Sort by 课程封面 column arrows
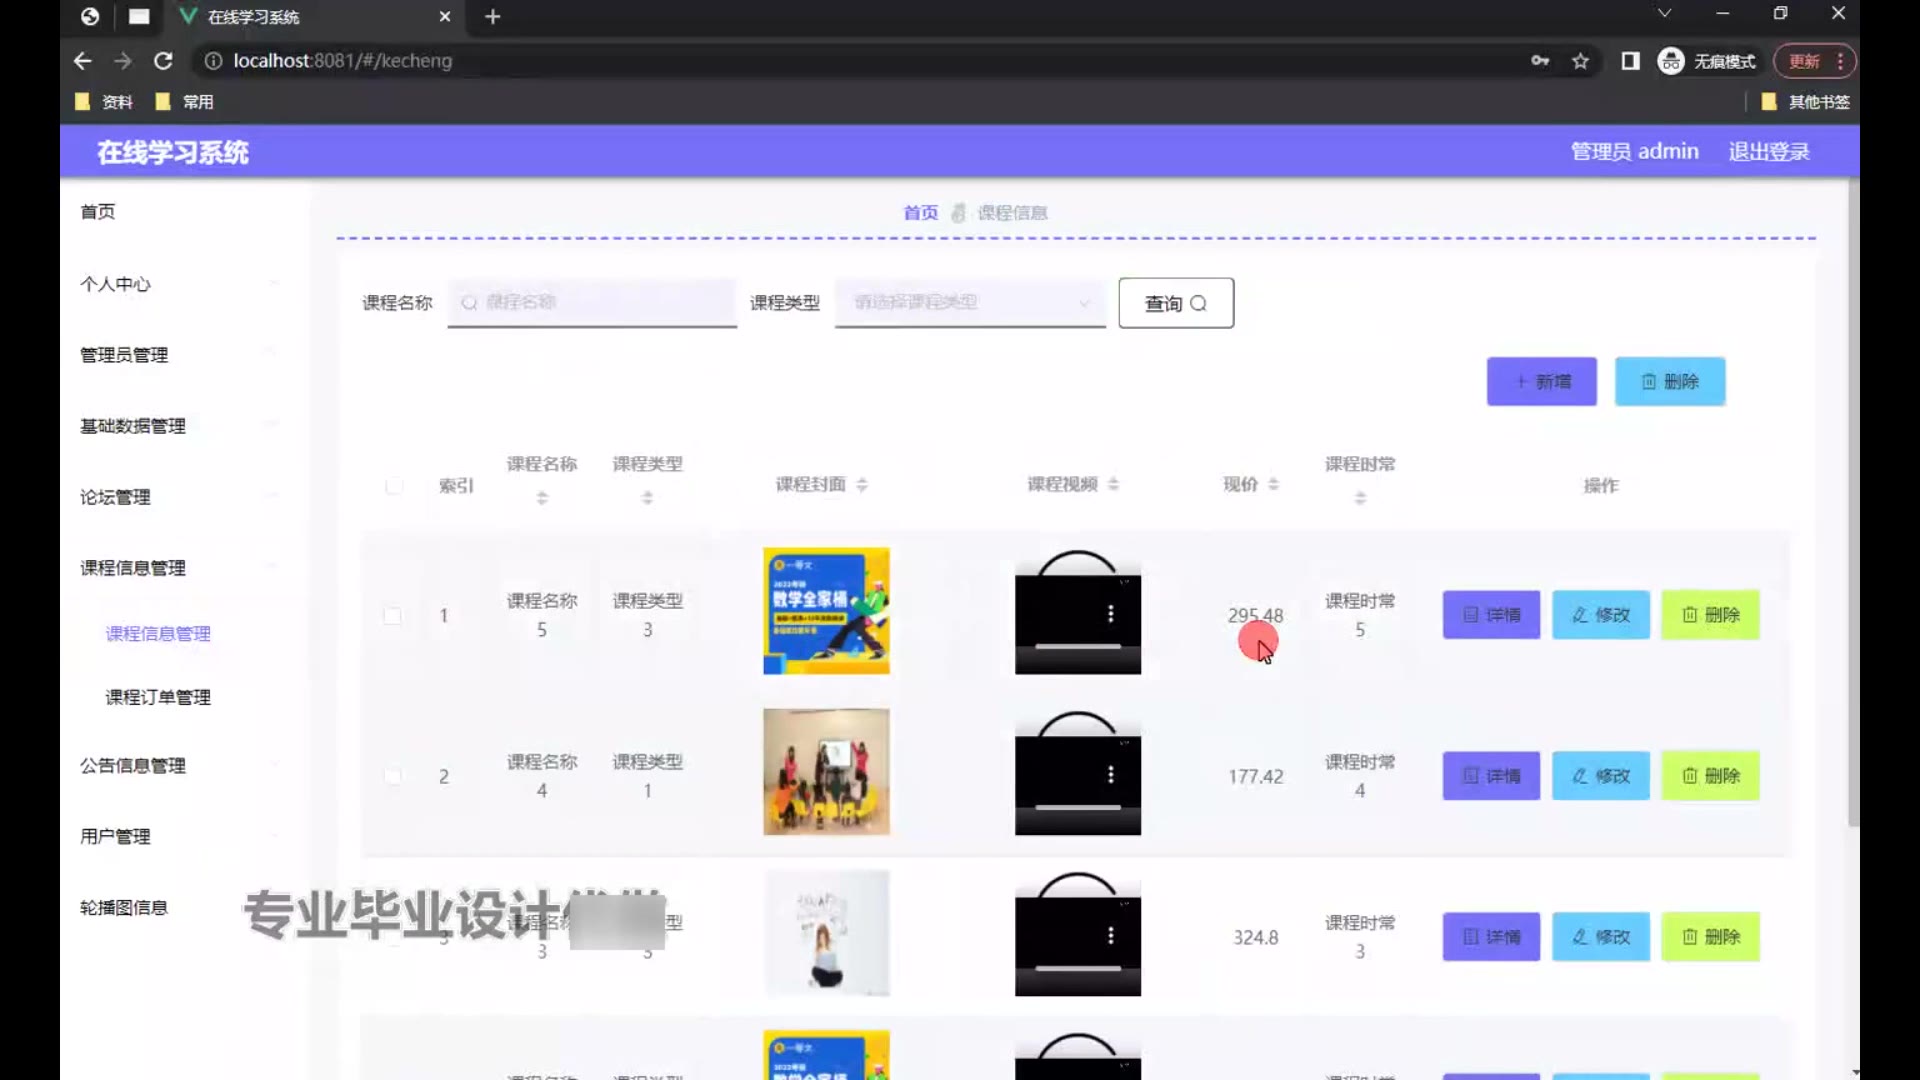This screenshot has width=1920, height=1080. coord(862,485)
